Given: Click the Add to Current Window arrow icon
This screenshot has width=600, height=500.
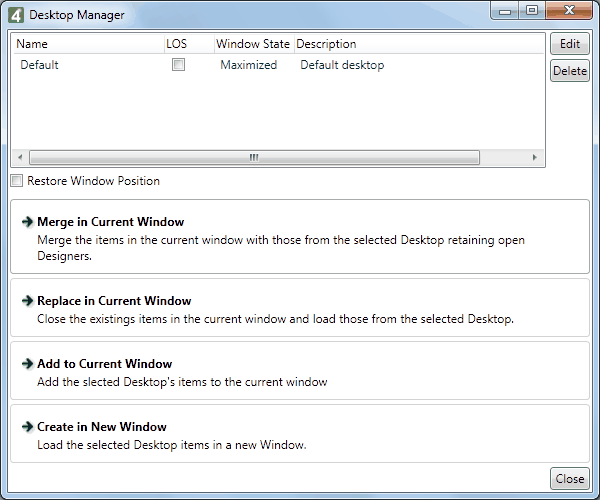Looking at the screenshot, I should (28, 363).
